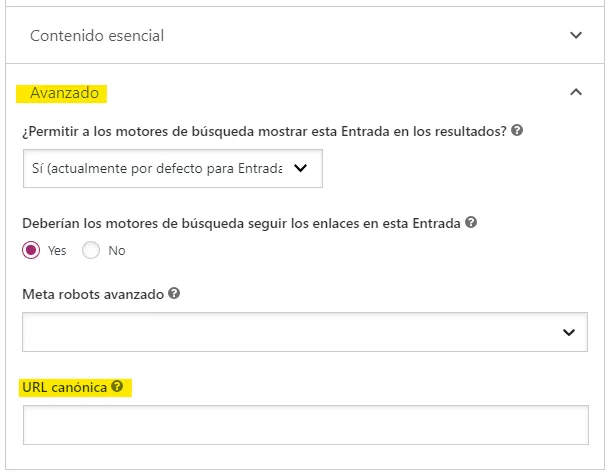This screenshot has height=474, width=611.
Task: Click arrow in the Sí por defecto selector
Action: coord(300,168)
